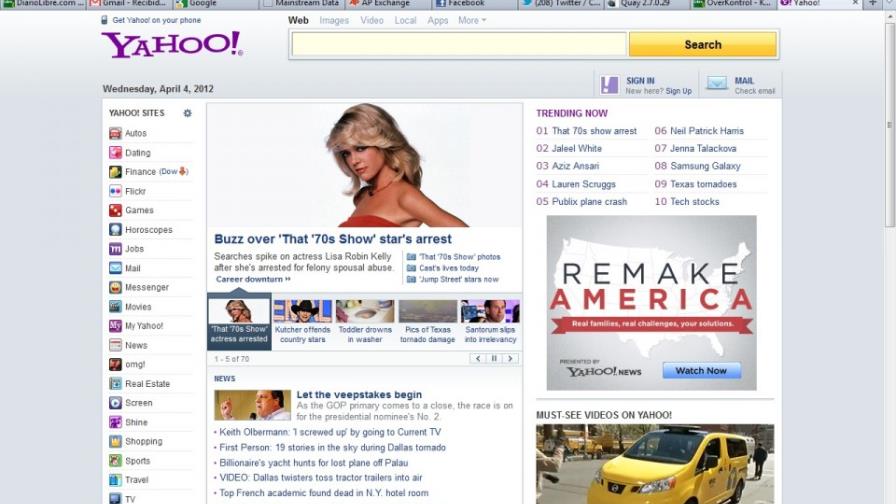The width and height of the screenshot is (896, 504).
Task: Open the Shine site icon
Action: [x=115, y=422]
